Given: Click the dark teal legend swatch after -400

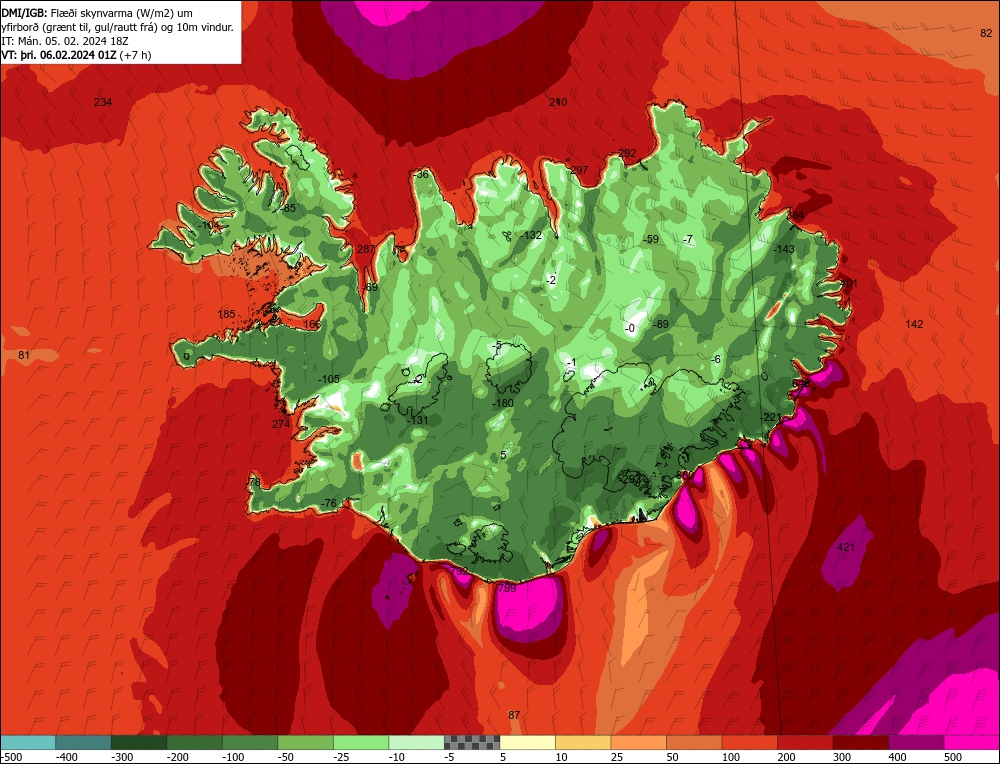Looking at the screenshot, I should (x=83, y=742).
